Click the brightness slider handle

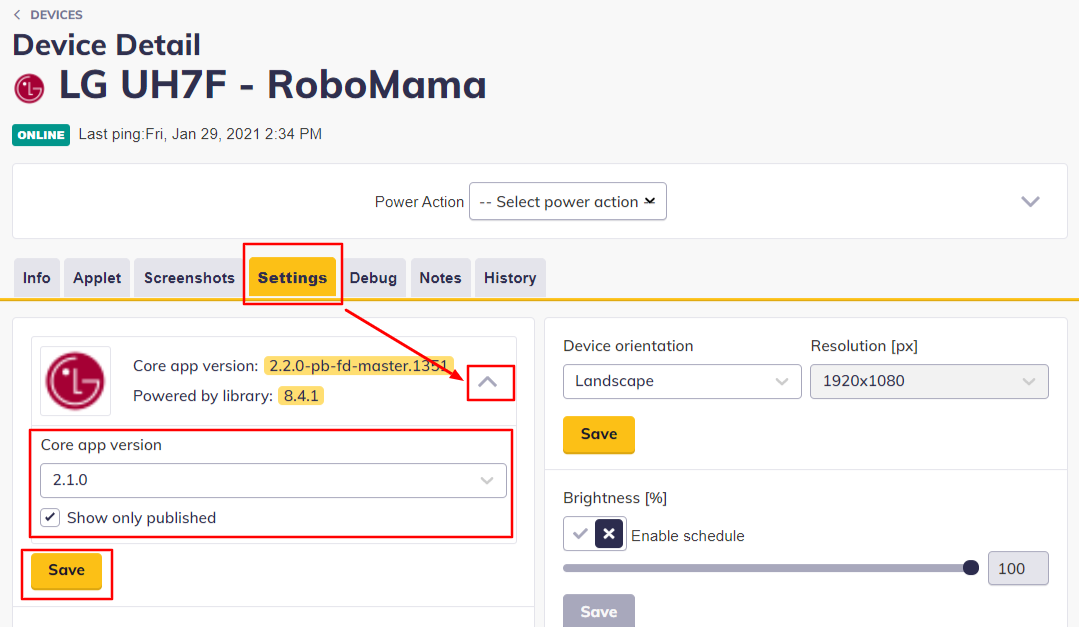970,568
